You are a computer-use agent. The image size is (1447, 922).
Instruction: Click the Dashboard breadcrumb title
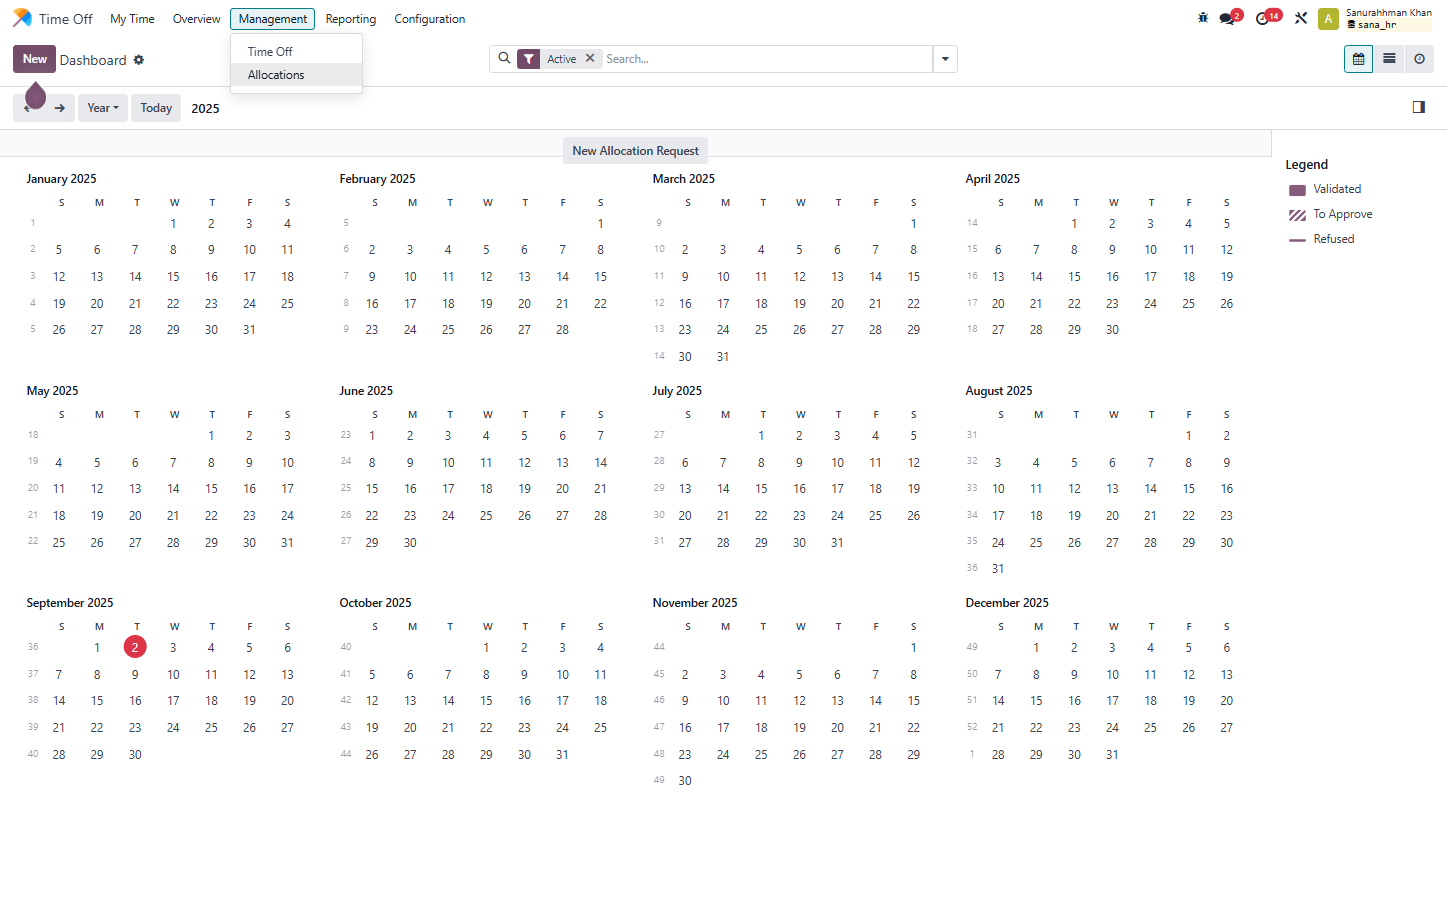[x=93, y=60]
